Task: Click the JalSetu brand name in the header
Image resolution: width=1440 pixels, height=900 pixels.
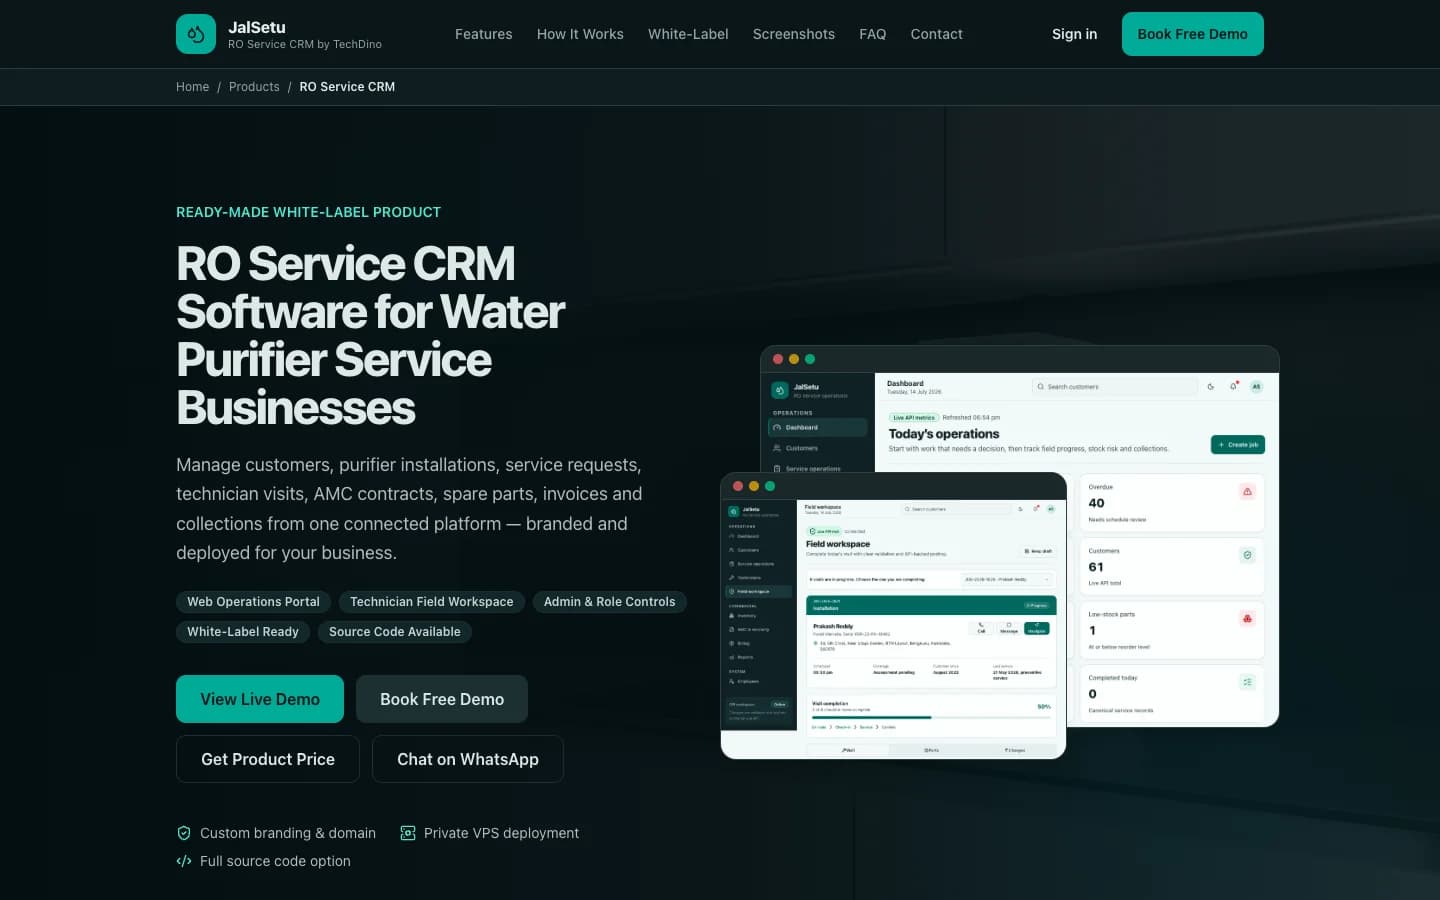Action: [257, 27]
